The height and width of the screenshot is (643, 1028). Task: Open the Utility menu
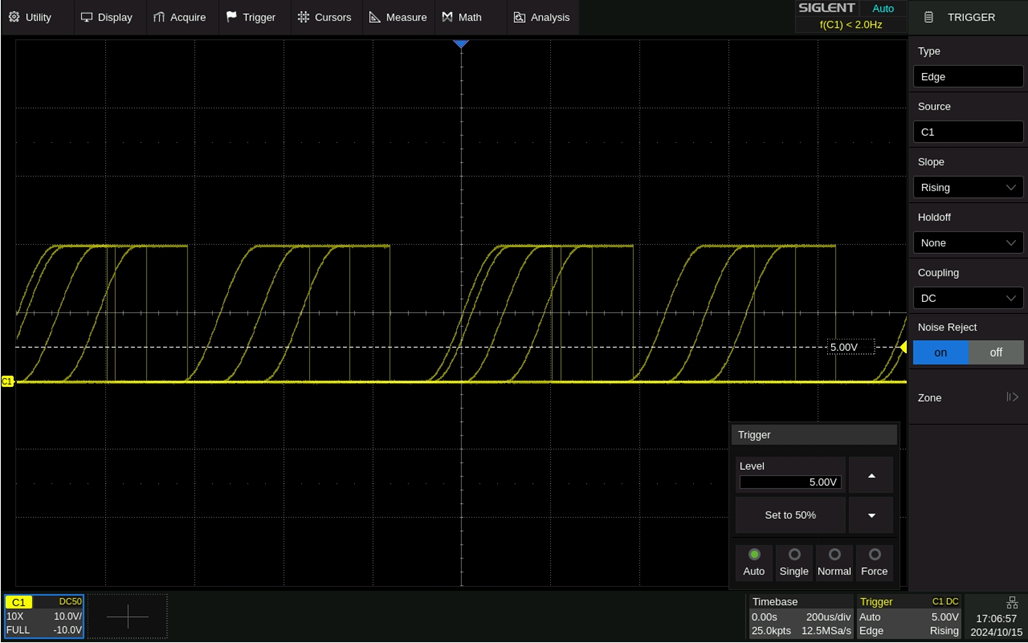pyautogui.click(x=30, y=17)
